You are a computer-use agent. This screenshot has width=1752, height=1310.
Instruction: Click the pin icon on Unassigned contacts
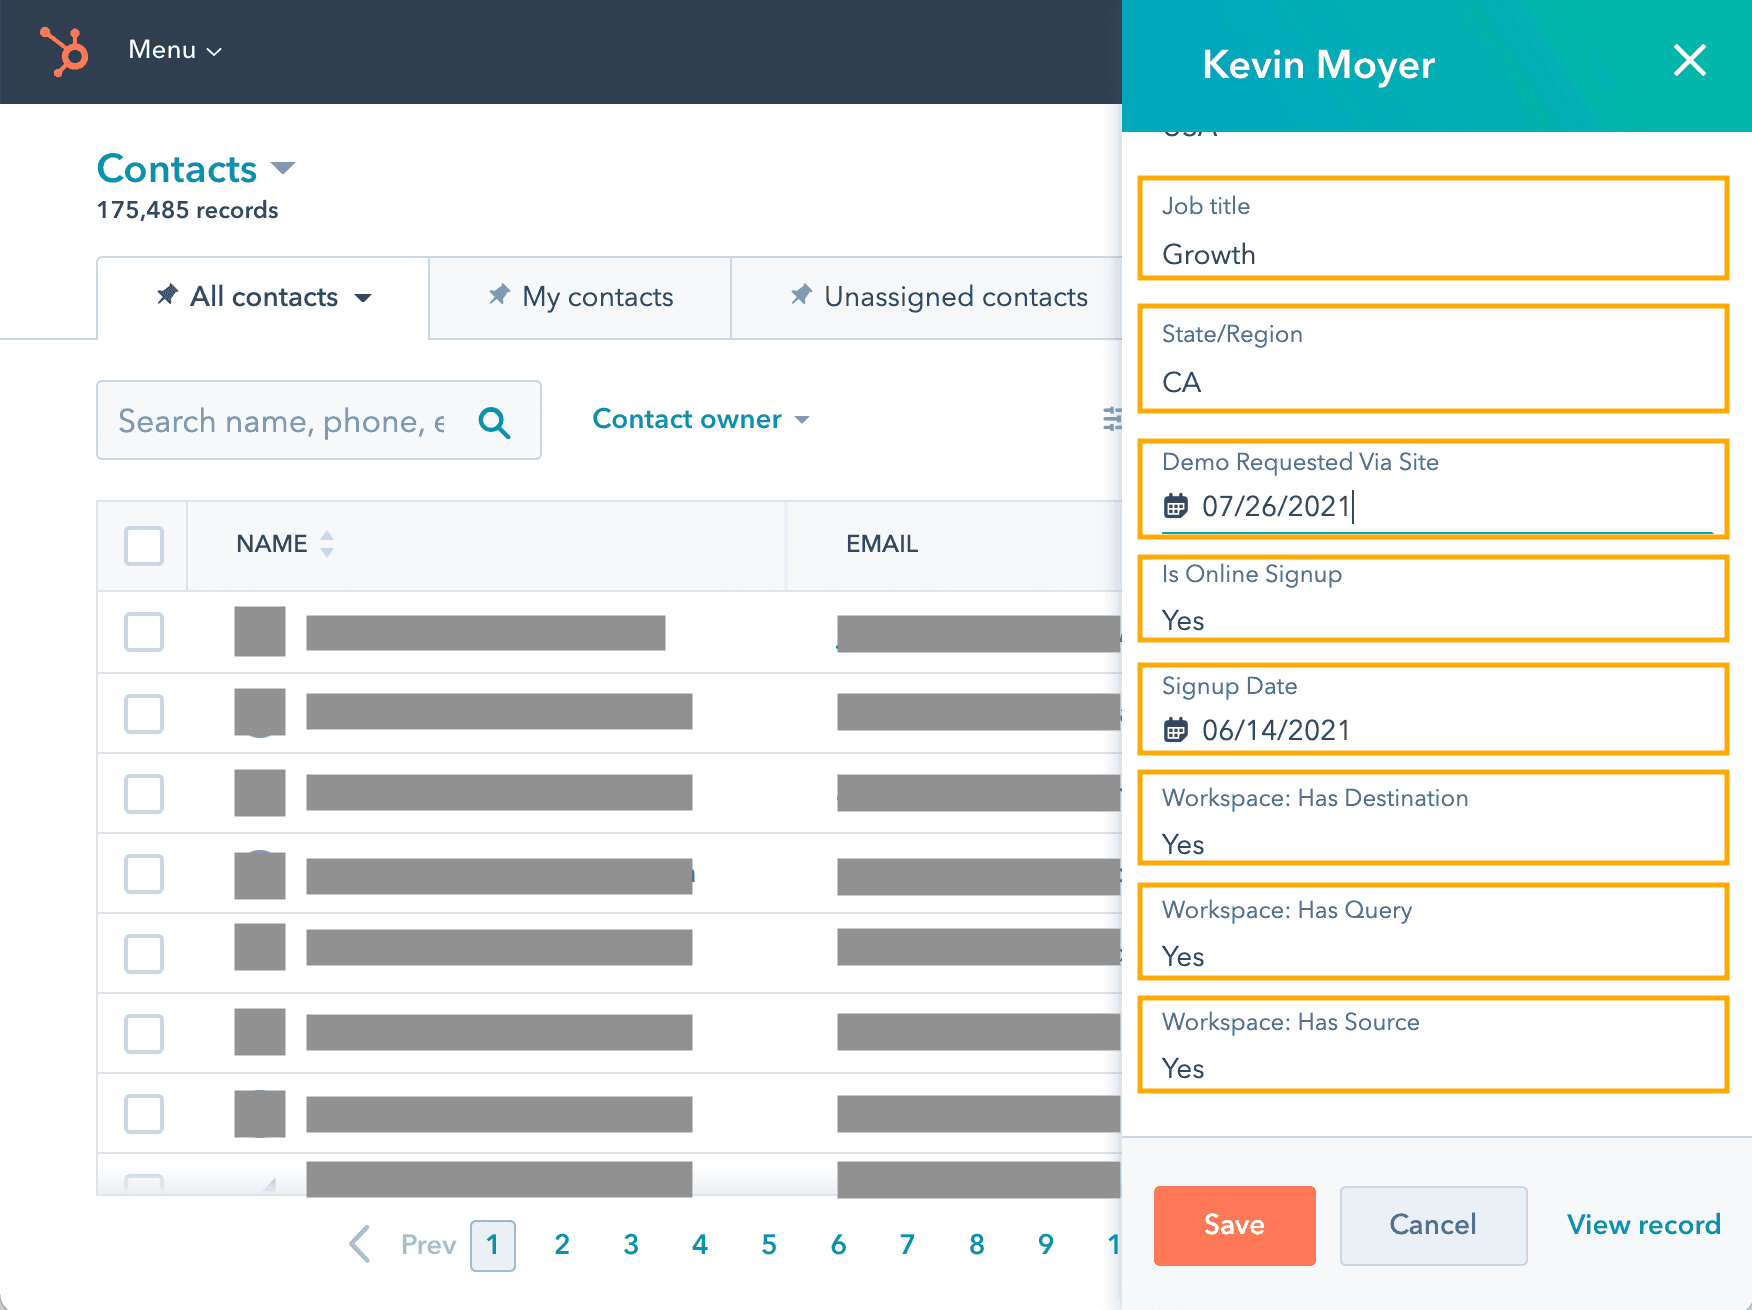pyautogui.click(x=801, y=295)
